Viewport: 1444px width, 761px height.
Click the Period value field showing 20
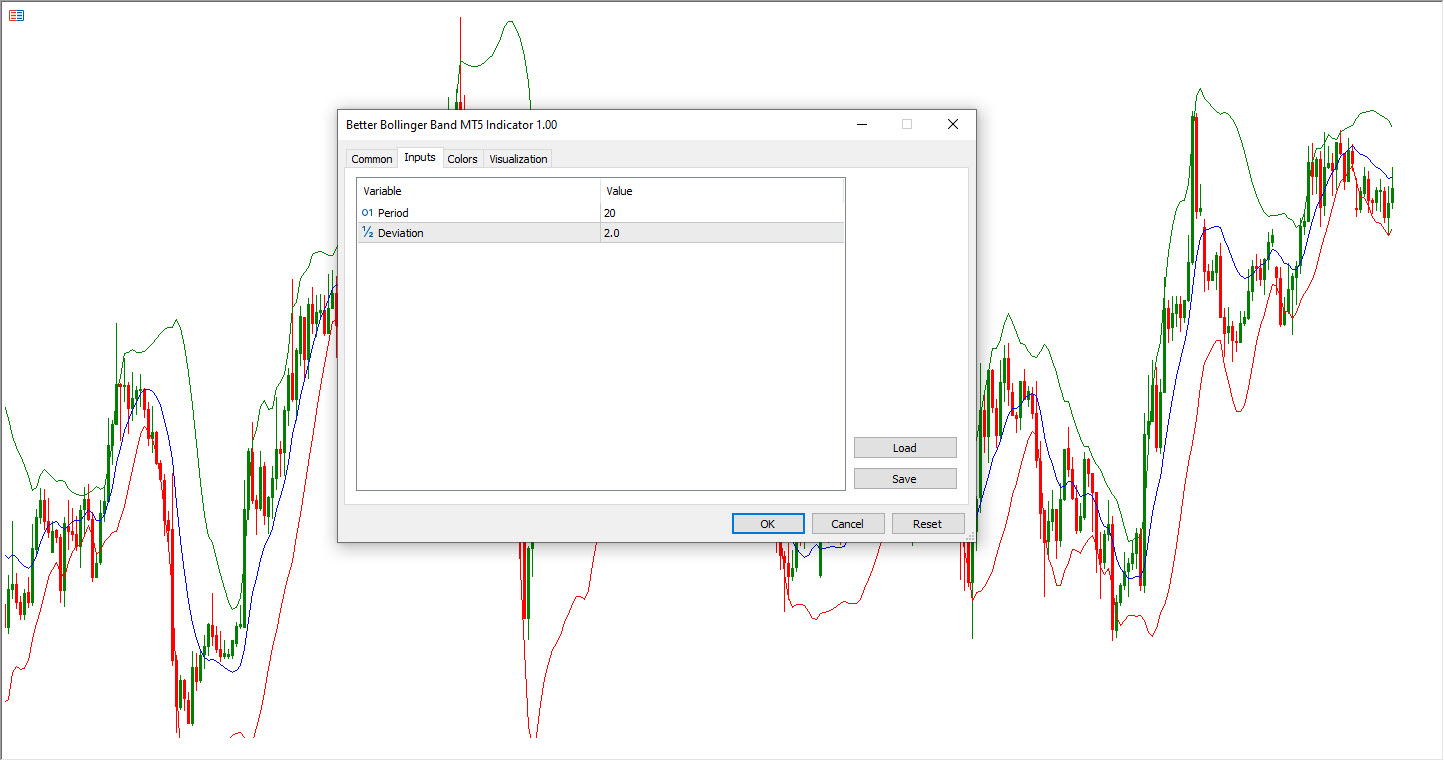720,213
